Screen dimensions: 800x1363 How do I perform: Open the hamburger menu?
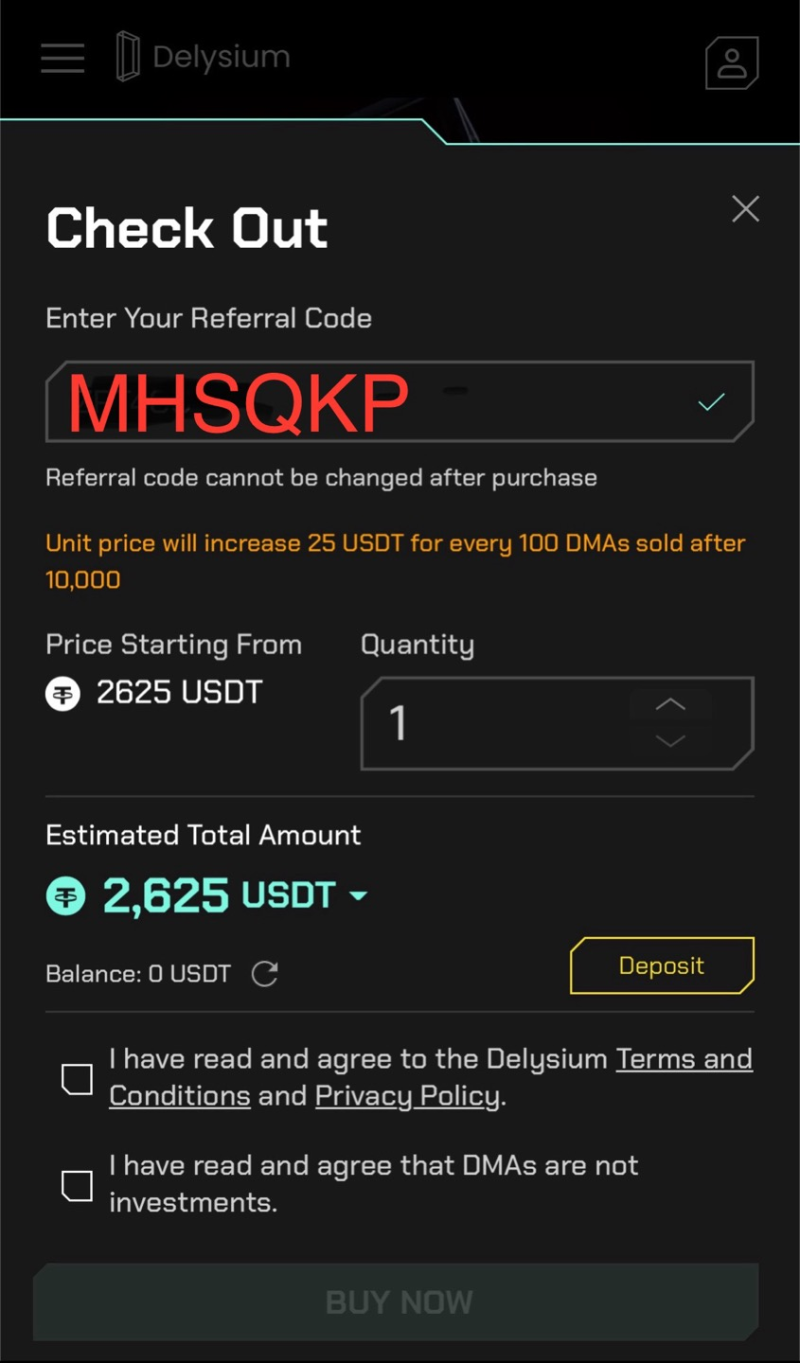pos(63,58)
